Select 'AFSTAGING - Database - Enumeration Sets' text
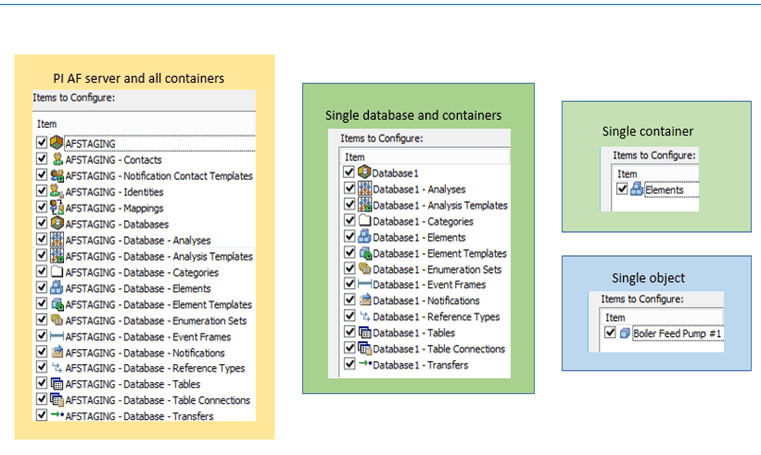This screenshot has height=455, width=761. coord(156,321)
